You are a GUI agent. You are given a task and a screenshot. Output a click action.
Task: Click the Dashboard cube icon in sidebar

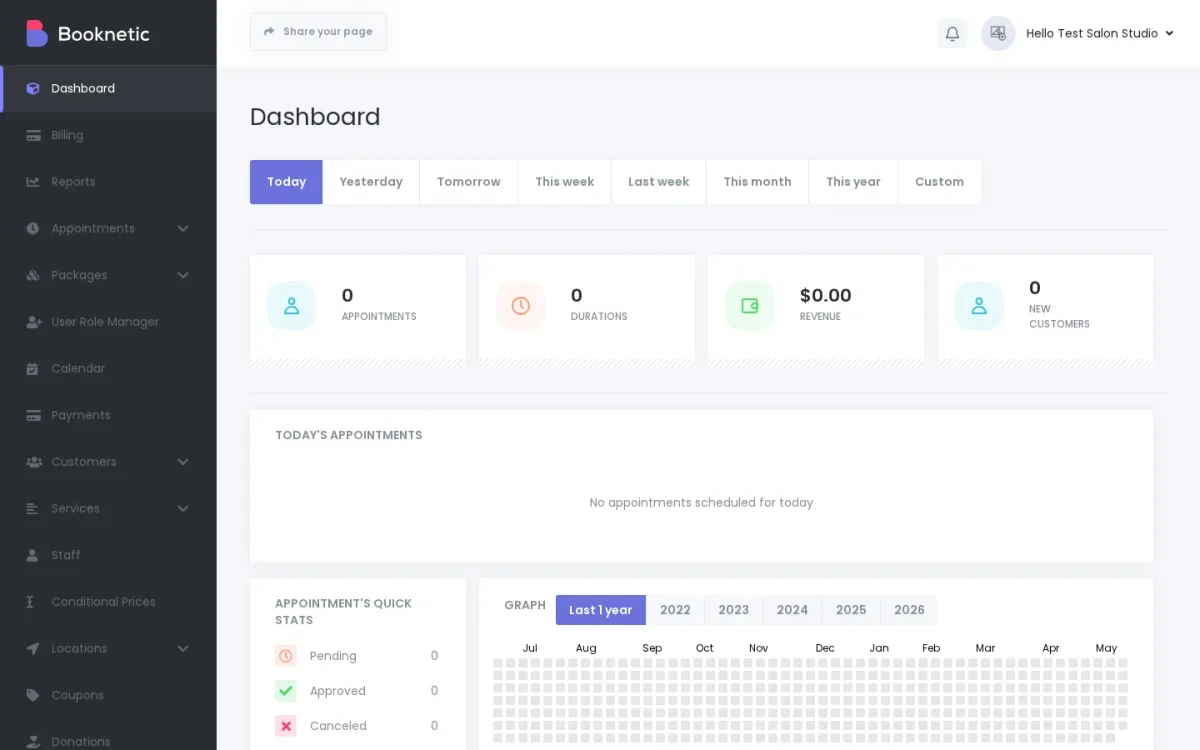[33, 89]
